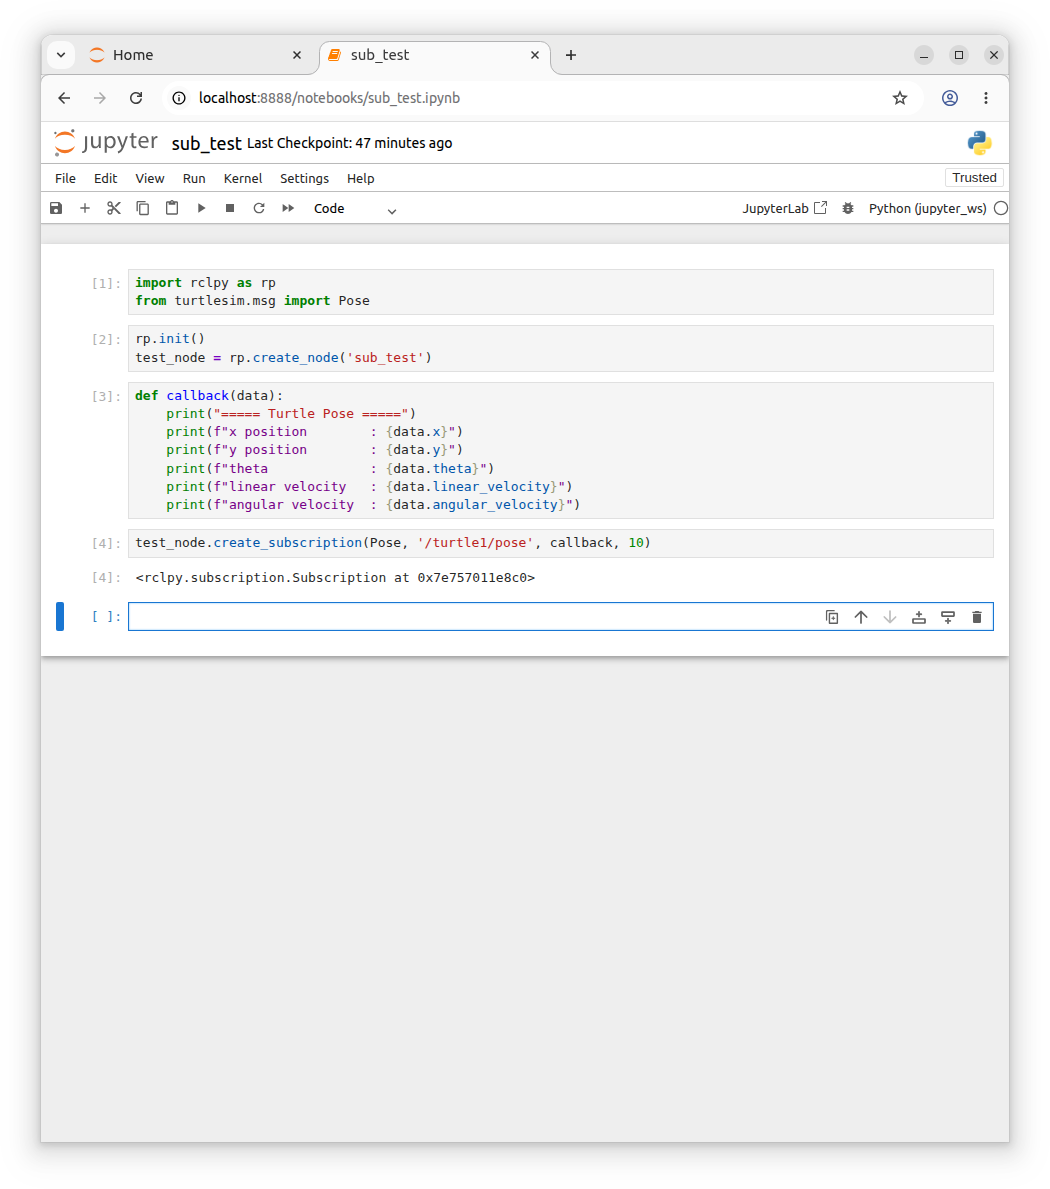Viewport: 1050px width, 1189px height.
Task: Move the active cell up
Action: click(860, 617)
